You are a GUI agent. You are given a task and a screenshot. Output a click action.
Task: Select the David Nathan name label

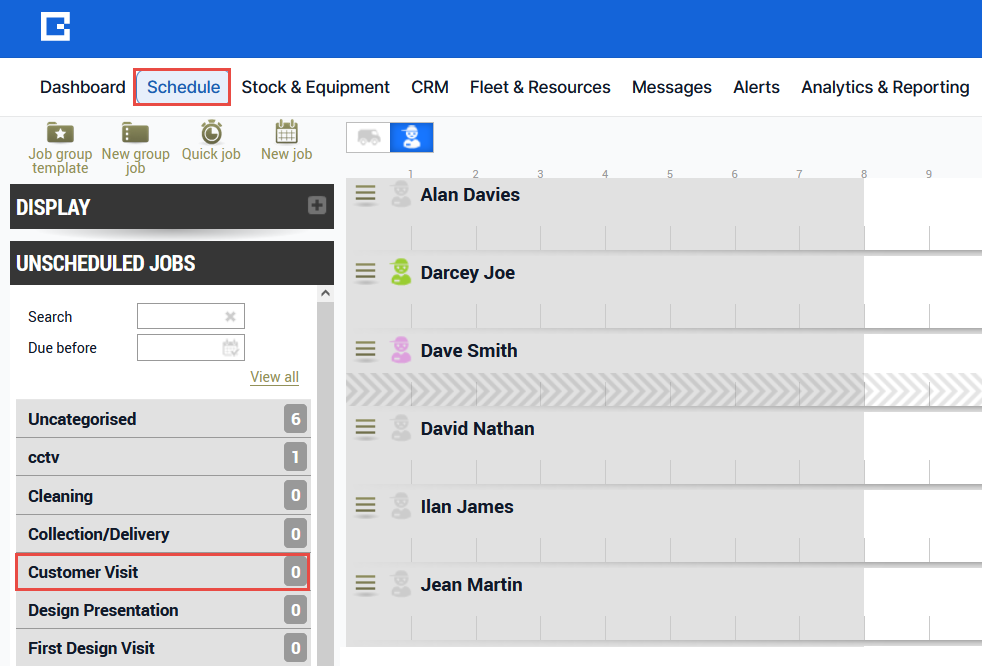(x=477, y=429)
